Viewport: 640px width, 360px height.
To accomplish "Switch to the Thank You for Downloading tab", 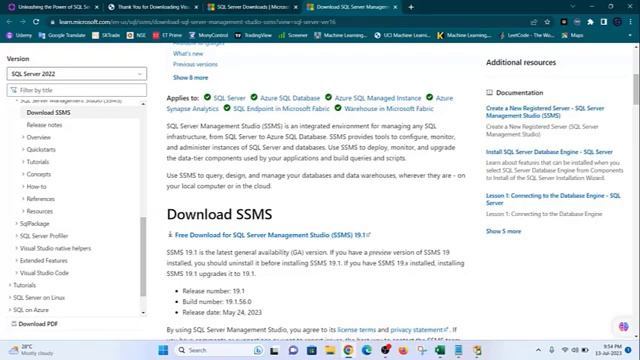I will 153,7.
